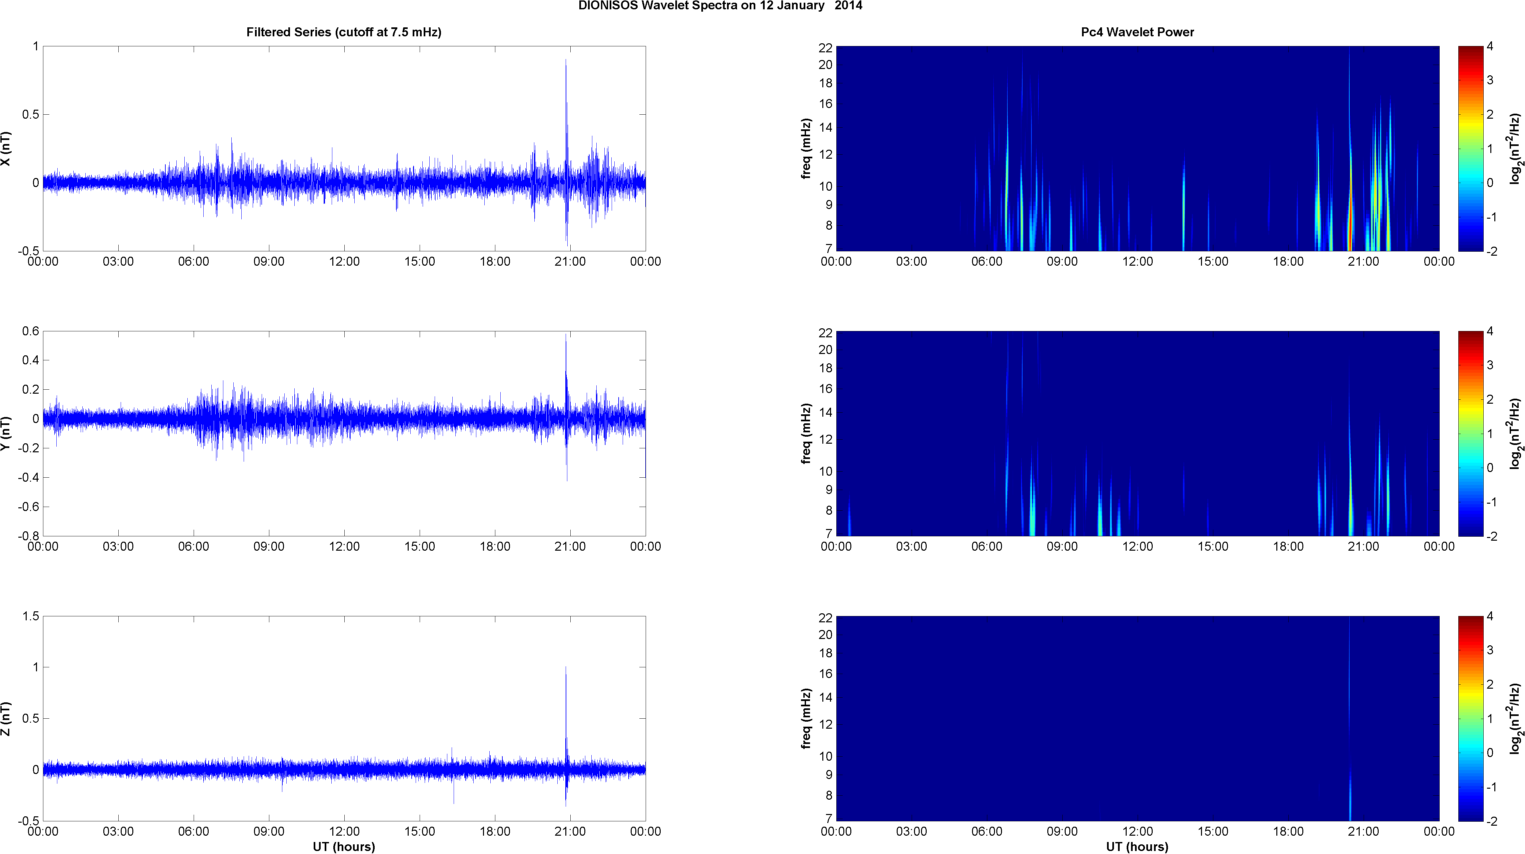This screenshot has height=854, width=1525.
Task: Click the middle spectrogram's color bar
Action: click(1470, 434)
